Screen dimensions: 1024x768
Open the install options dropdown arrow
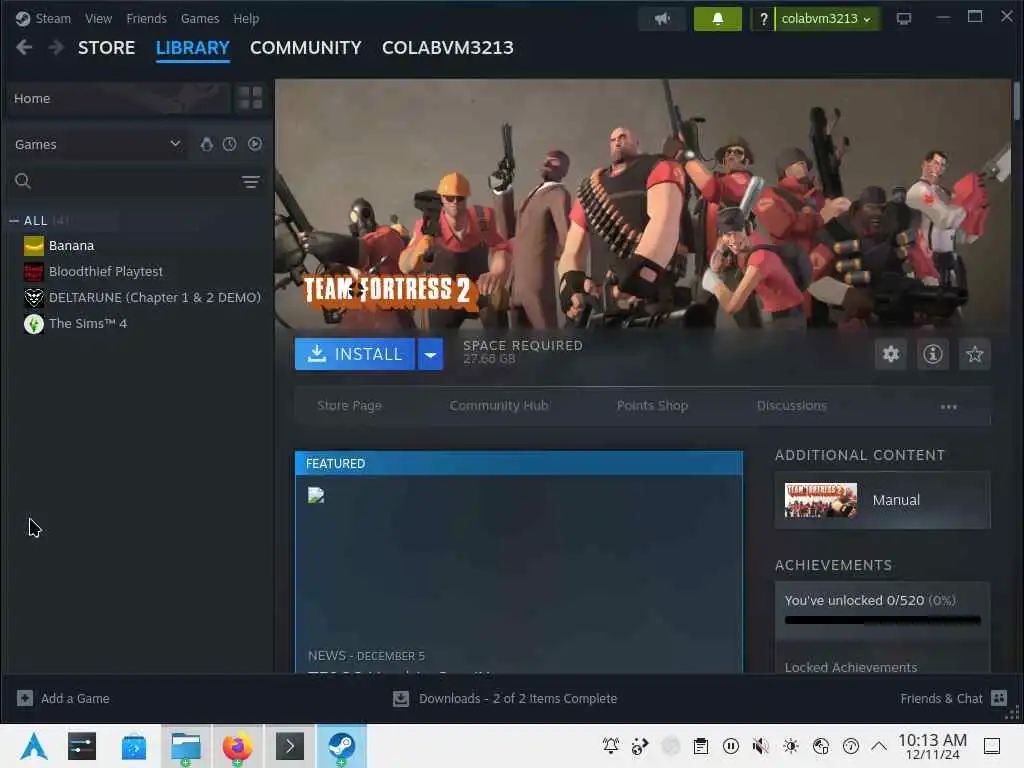(430, 354)
